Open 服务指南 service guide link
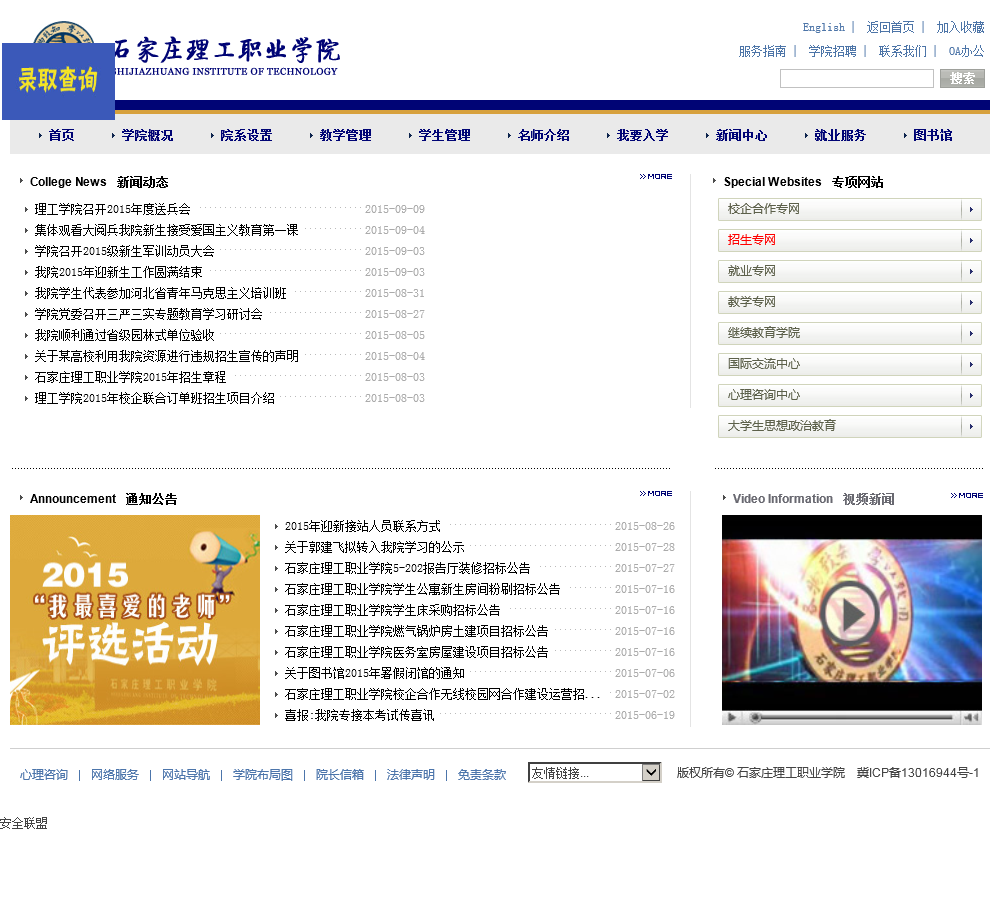This screenshot has width=1000, height=909. click(762, 52)
